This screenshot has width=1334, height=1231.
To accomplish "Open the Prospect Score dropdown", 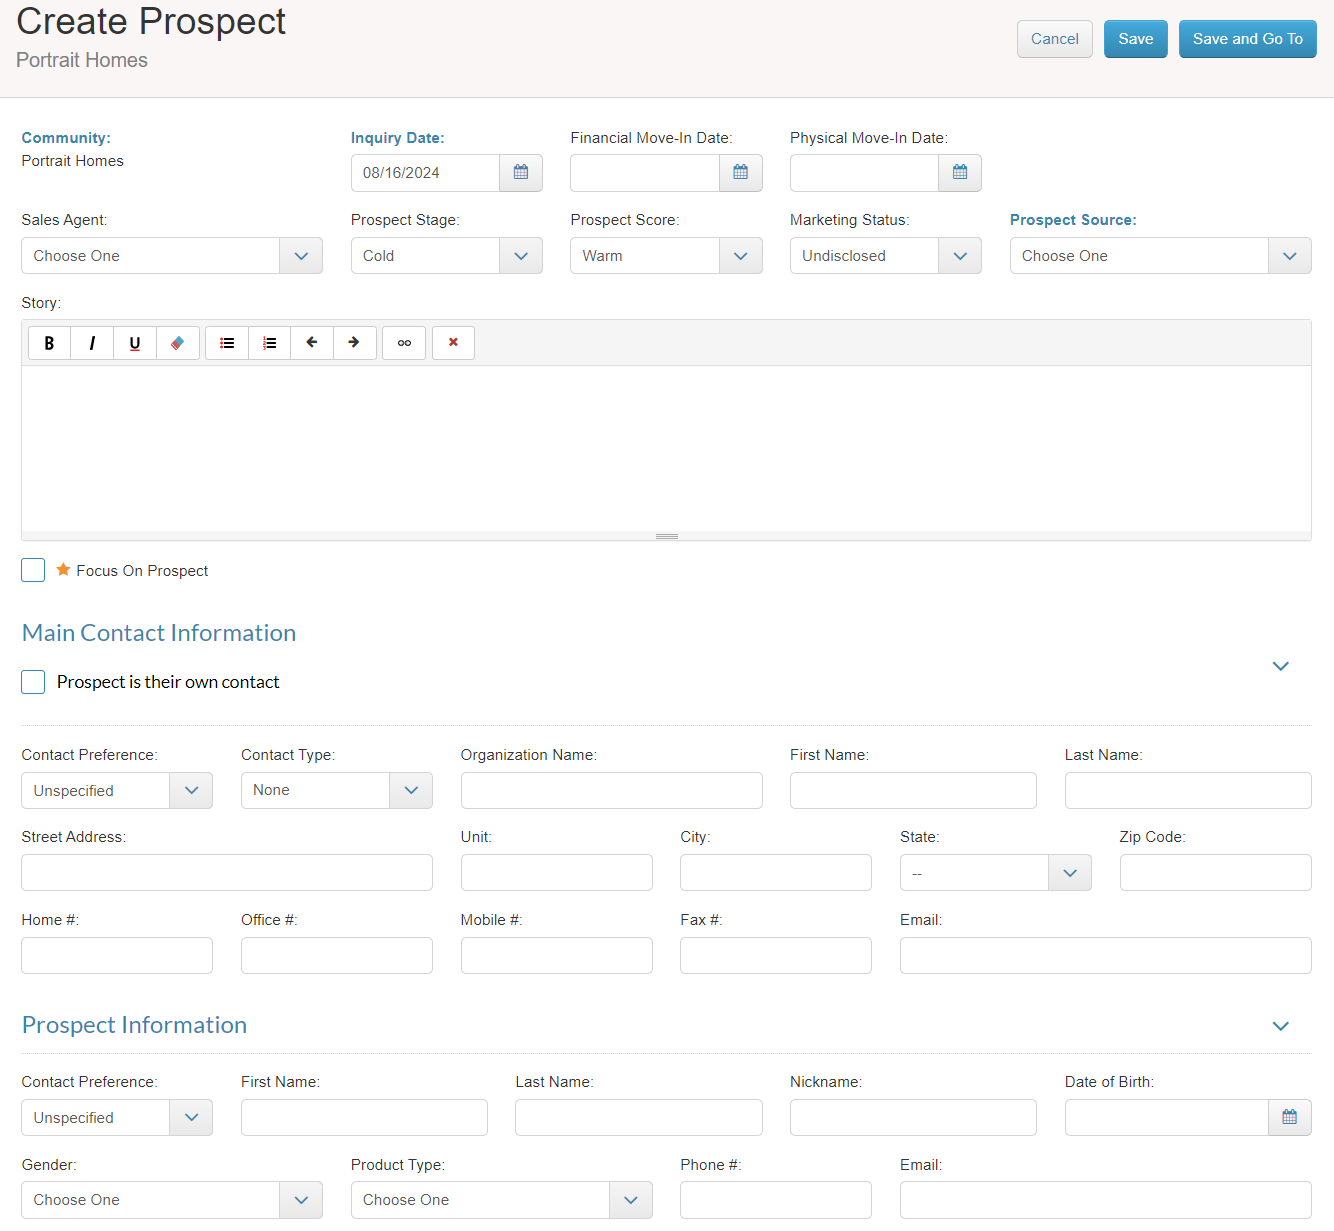I will pyautogui.click(x=666, y=256).
